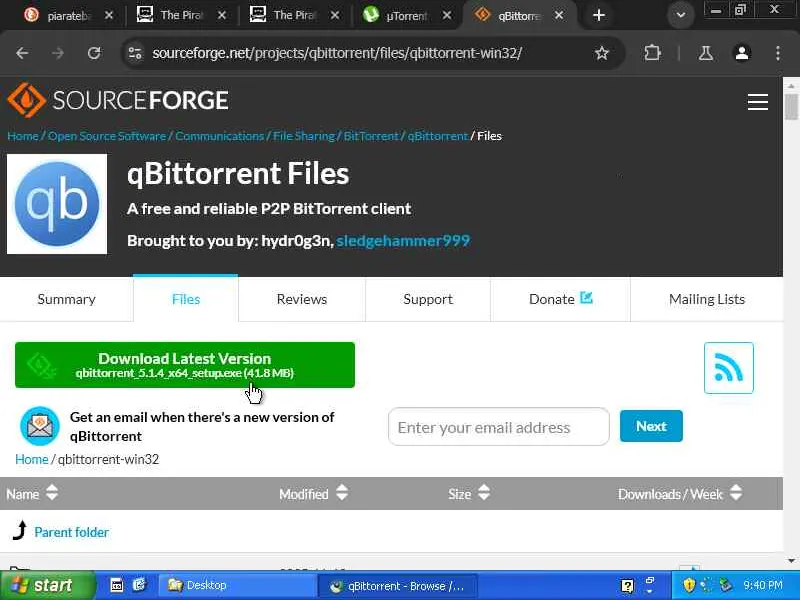800x600 pixels.
Task: Click Home link above file table
Action: point(32,459)
